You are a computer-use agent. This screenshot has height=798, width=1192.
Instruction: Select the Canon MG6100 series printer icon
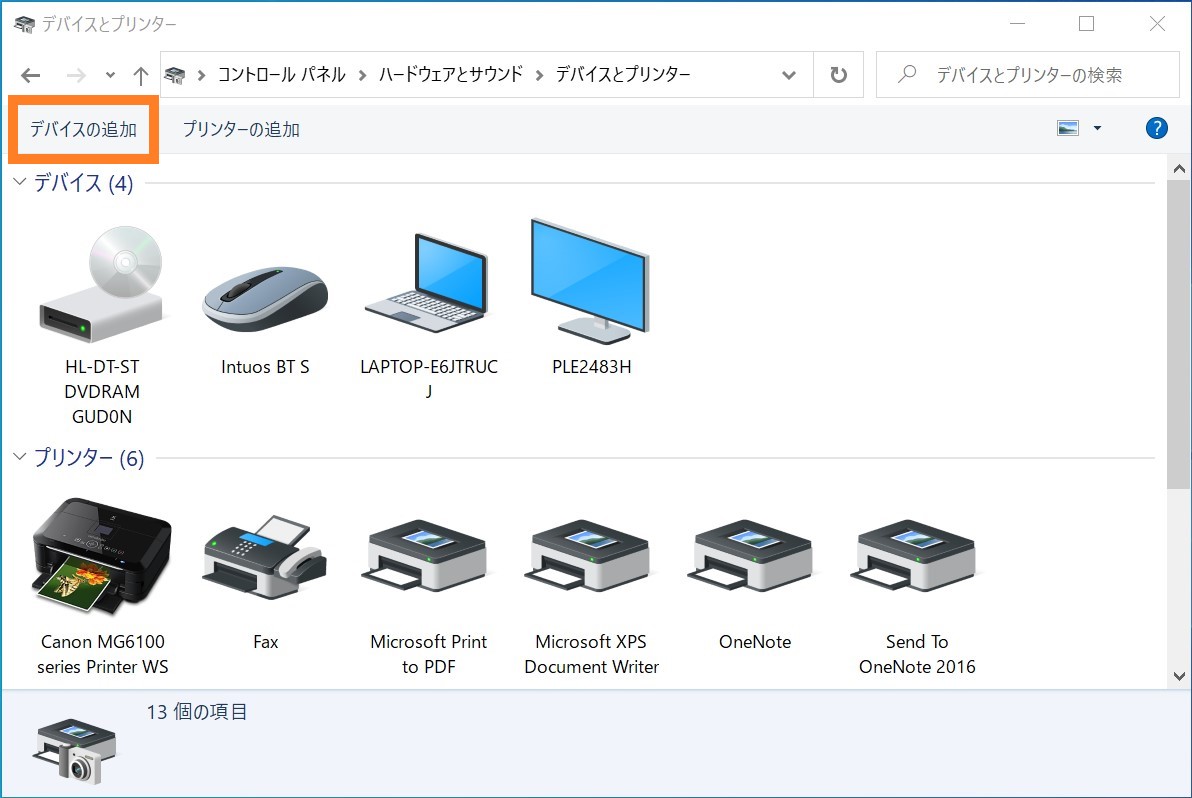coord(102,556)
